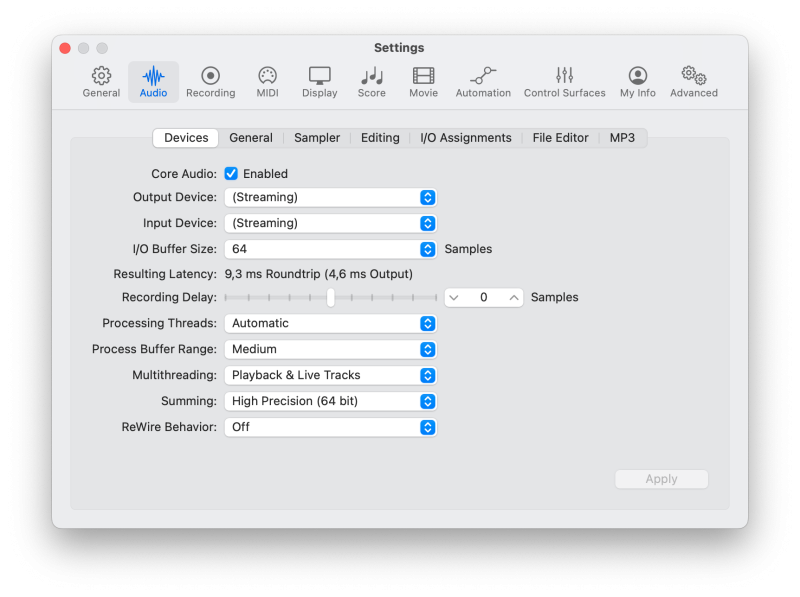This screenshot has height=597, width=800.
Task: Switch to the Editing tab
Action: click(x=380, y=138)
